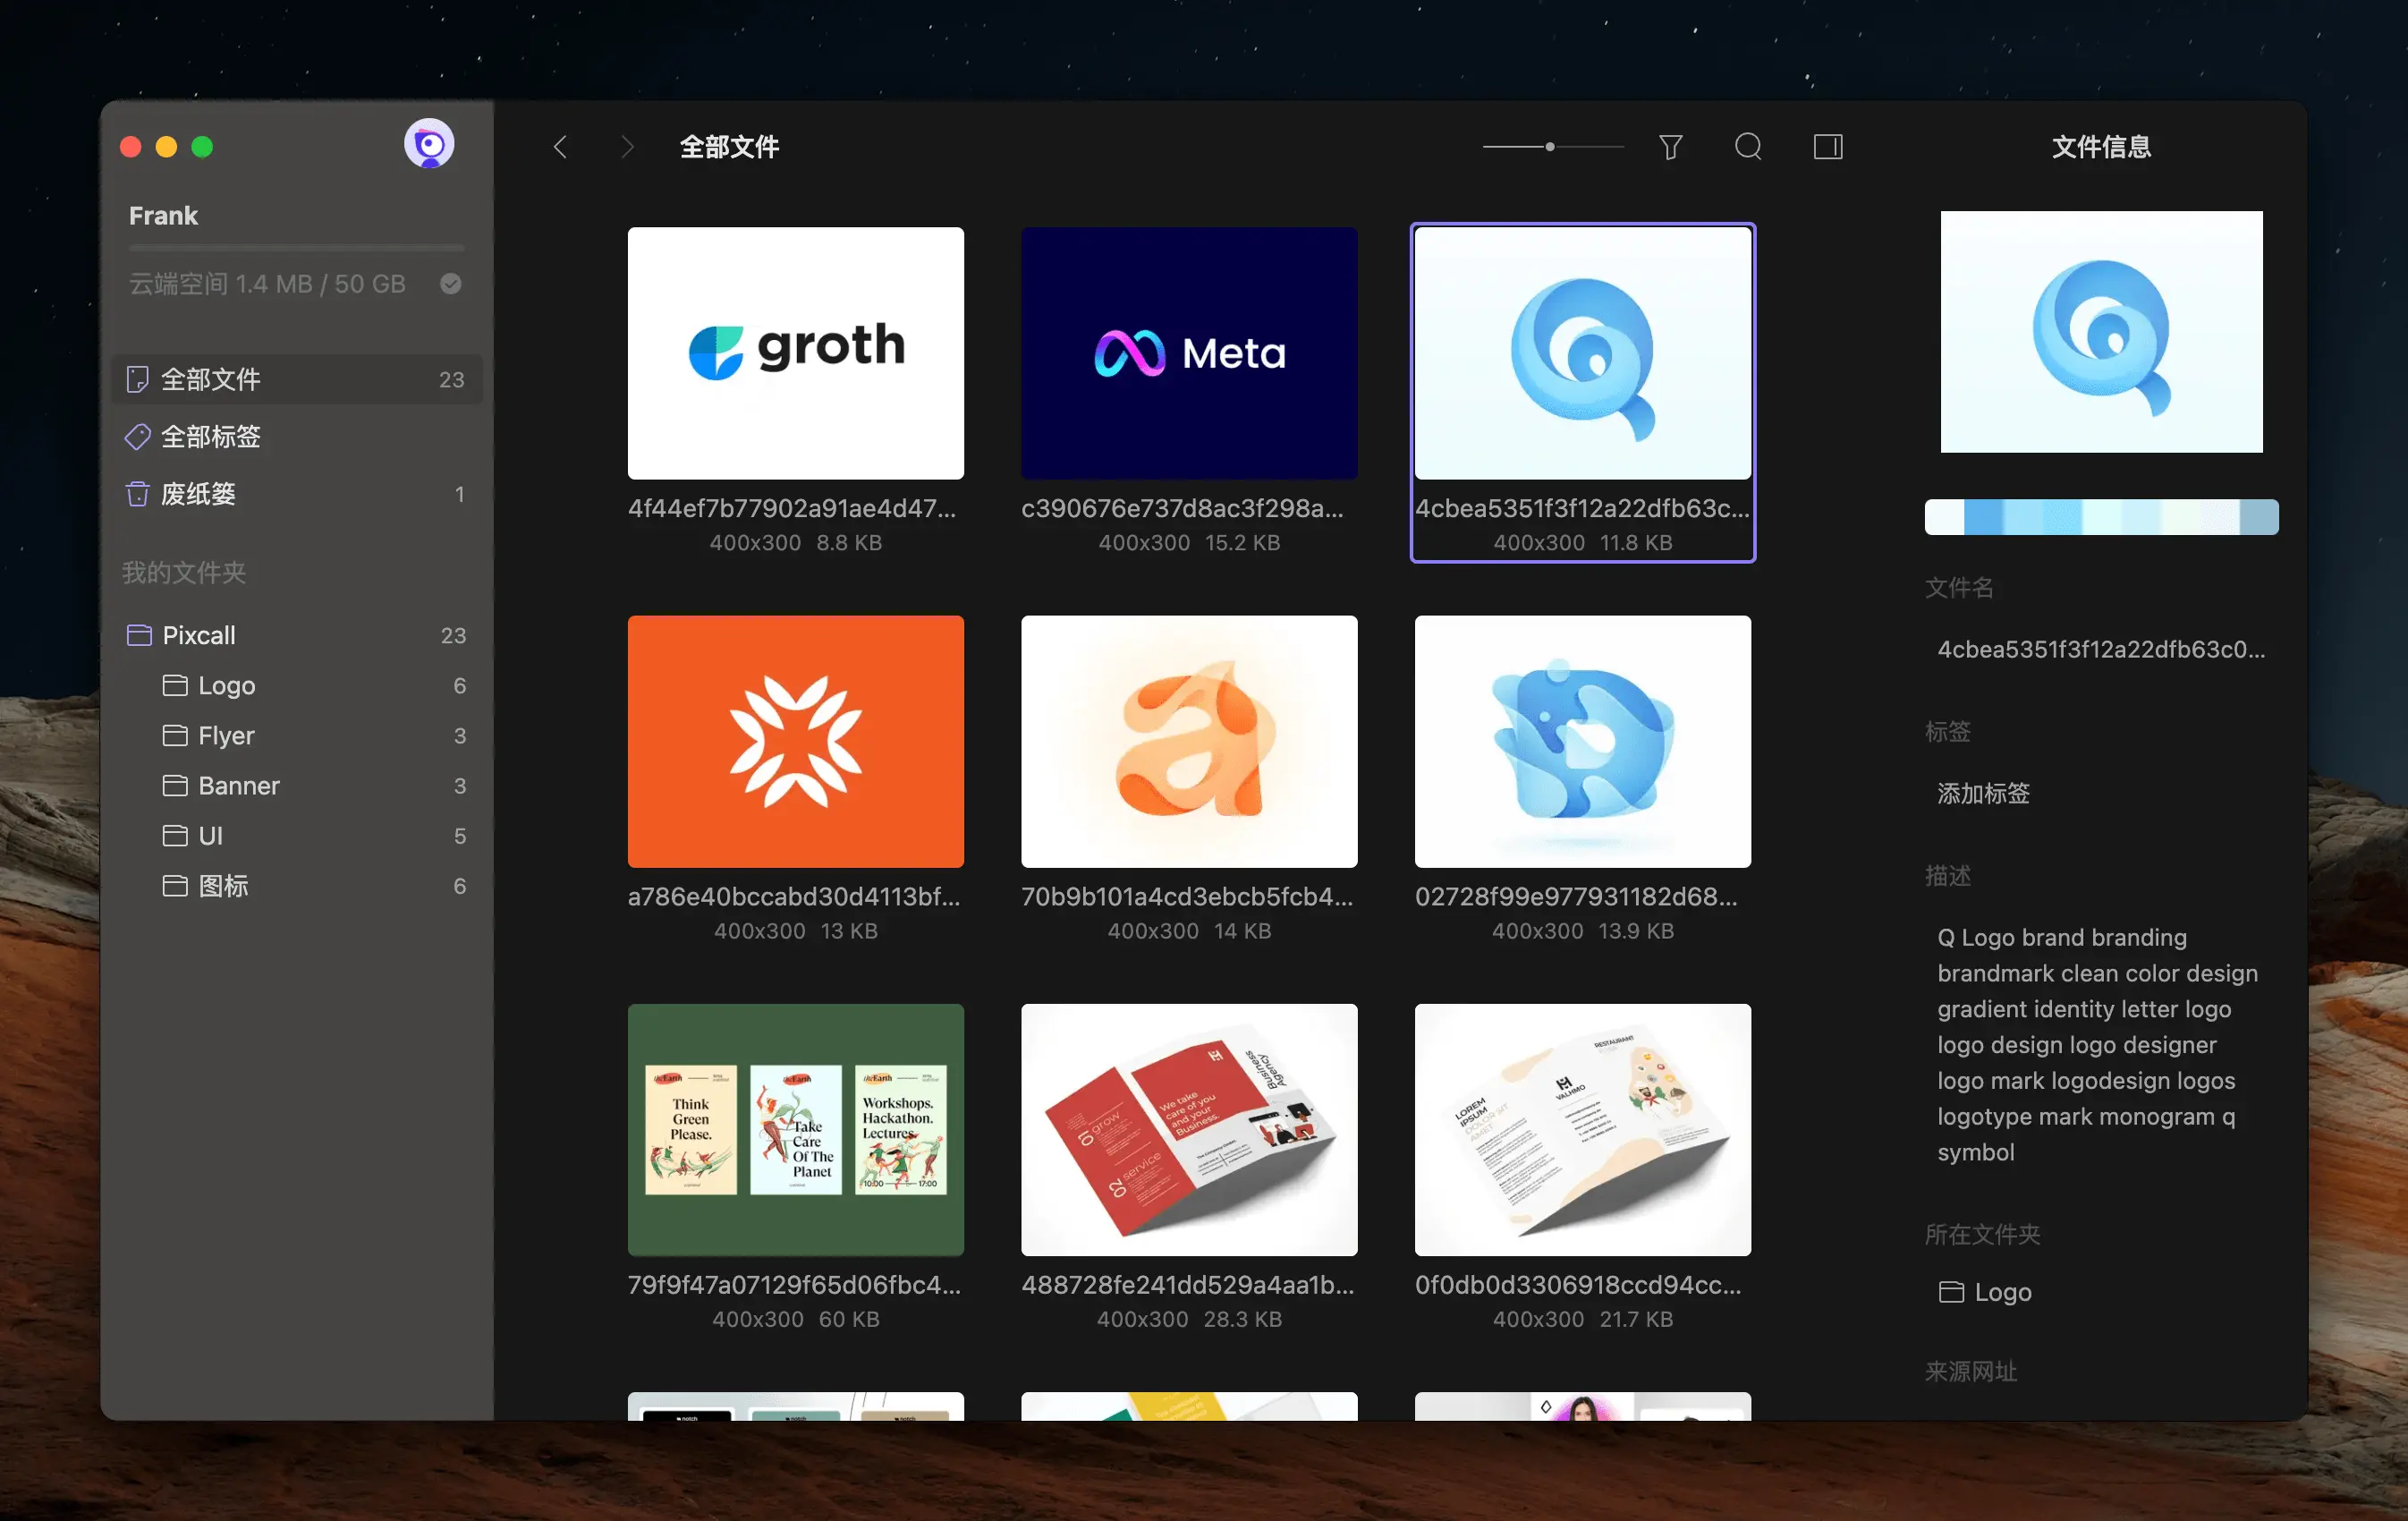Screen dimensions: 2408x1521
Task: Select the groth logo thumbnail
Action: [796, 353]
